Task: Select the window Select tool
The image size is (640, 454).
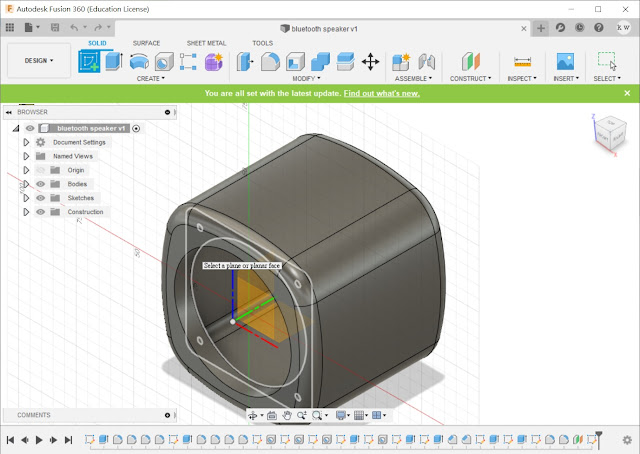Action: (607, 62)
